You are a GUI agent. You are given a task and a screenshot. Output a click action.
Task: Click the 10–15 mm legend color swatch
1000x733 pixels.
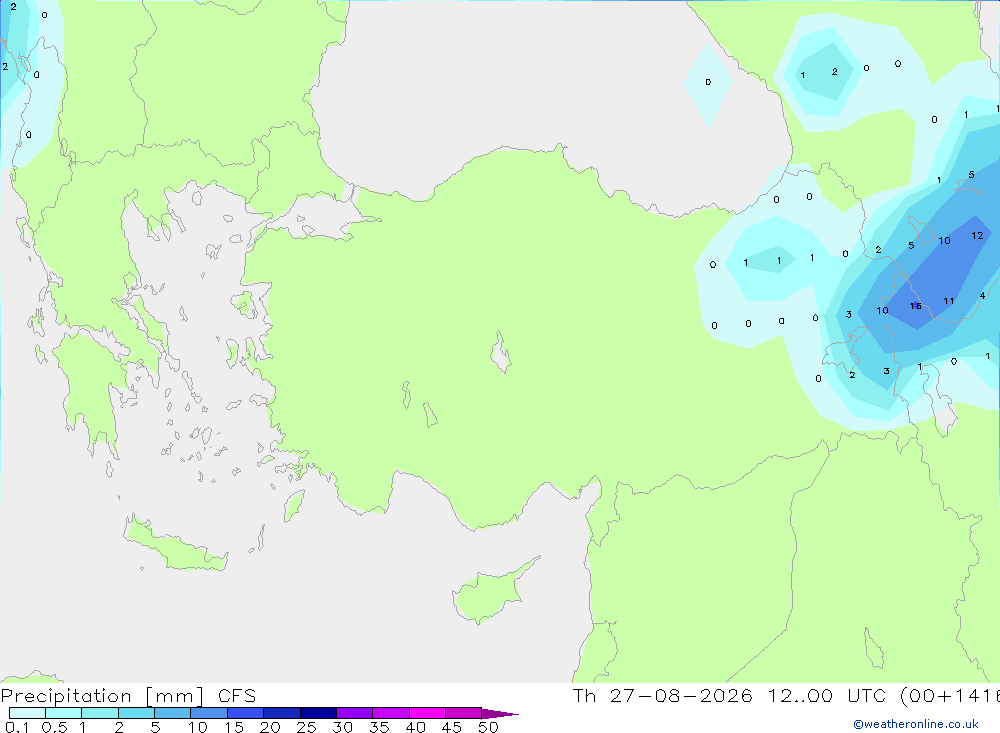209,713
